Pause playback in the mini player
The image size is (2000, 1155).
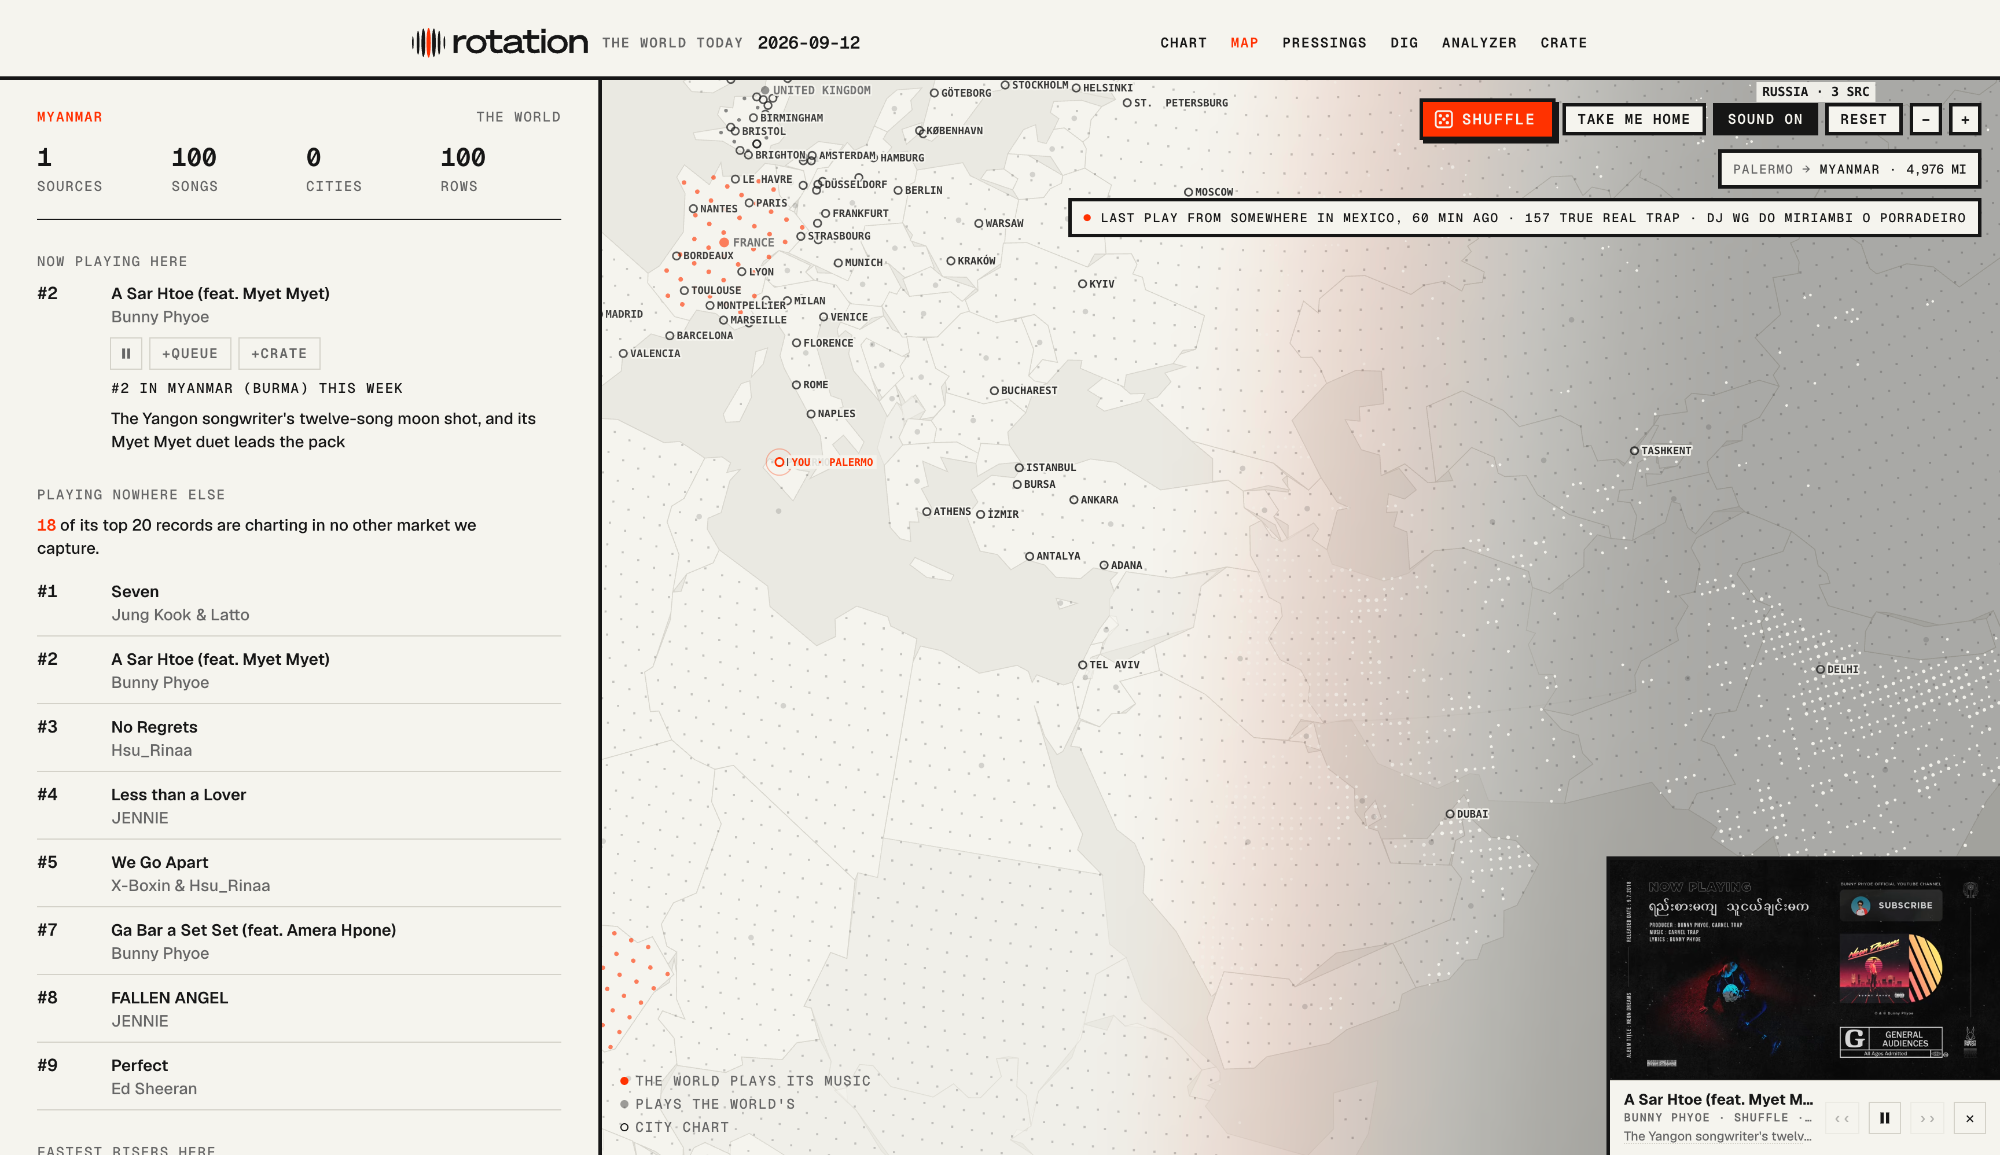[1884, 1118]
